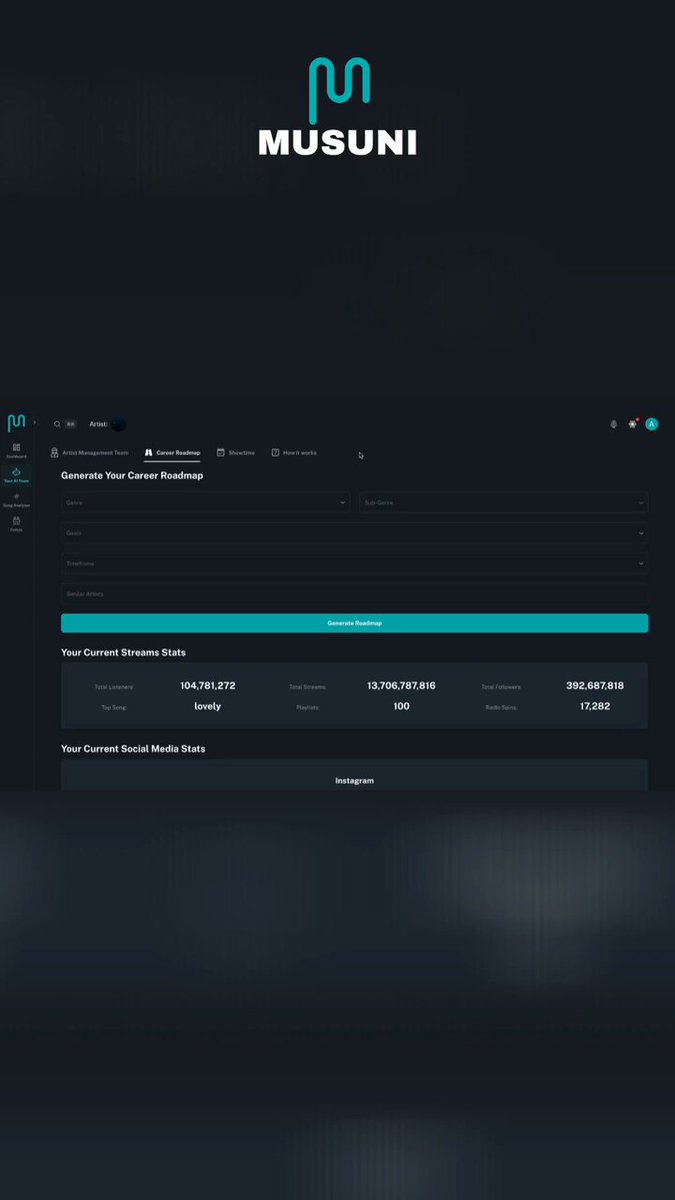This screenshot has width=675, height=1200.
Task: Click 'Your Current Social Media Stats' heading
Action: point(133,748)
